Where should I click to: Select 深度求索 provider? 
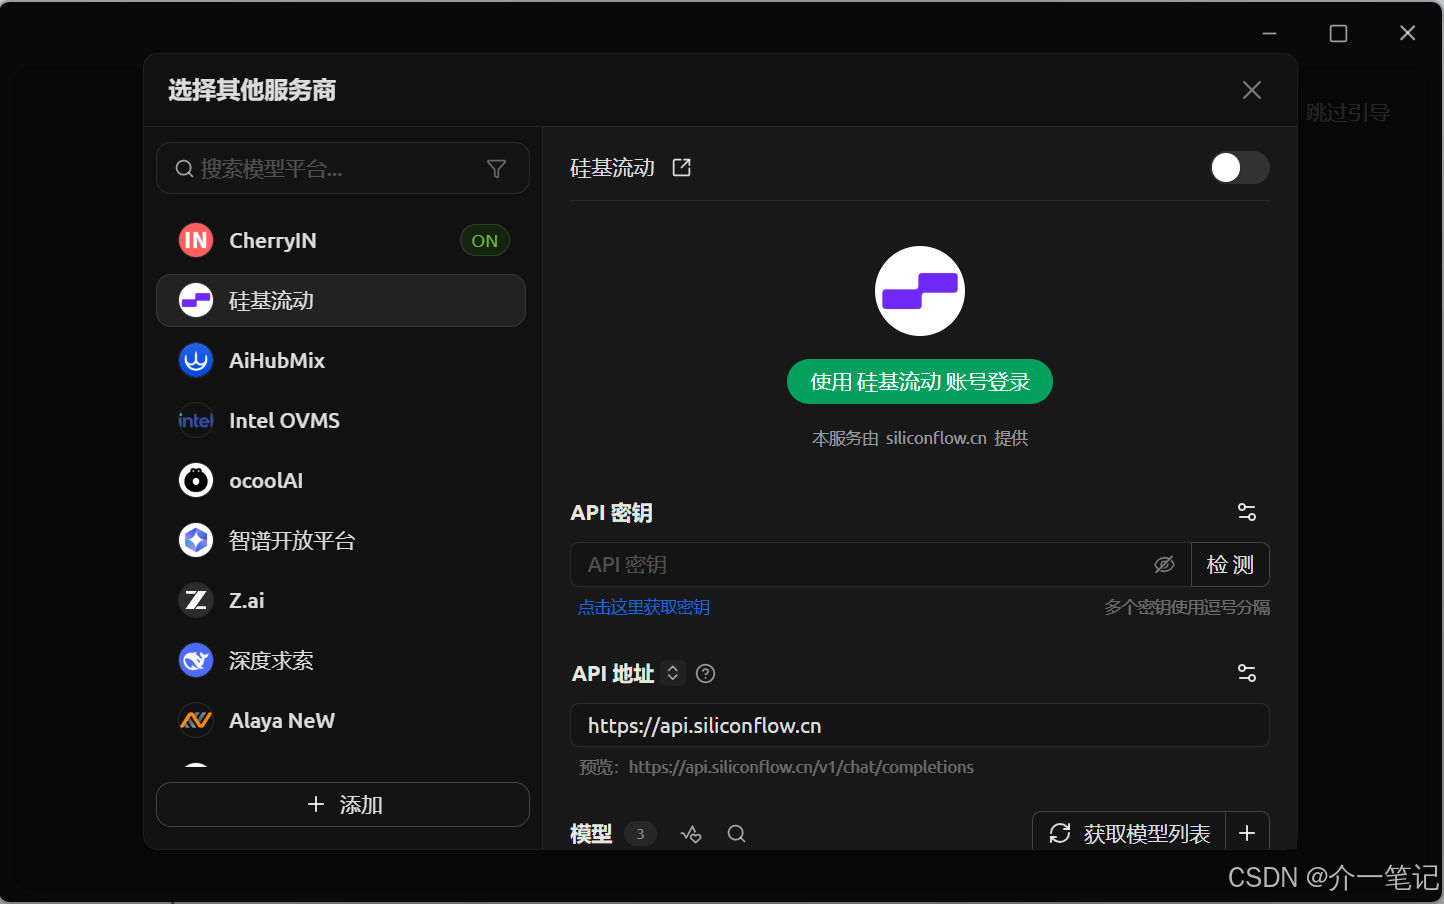point(341,660)
